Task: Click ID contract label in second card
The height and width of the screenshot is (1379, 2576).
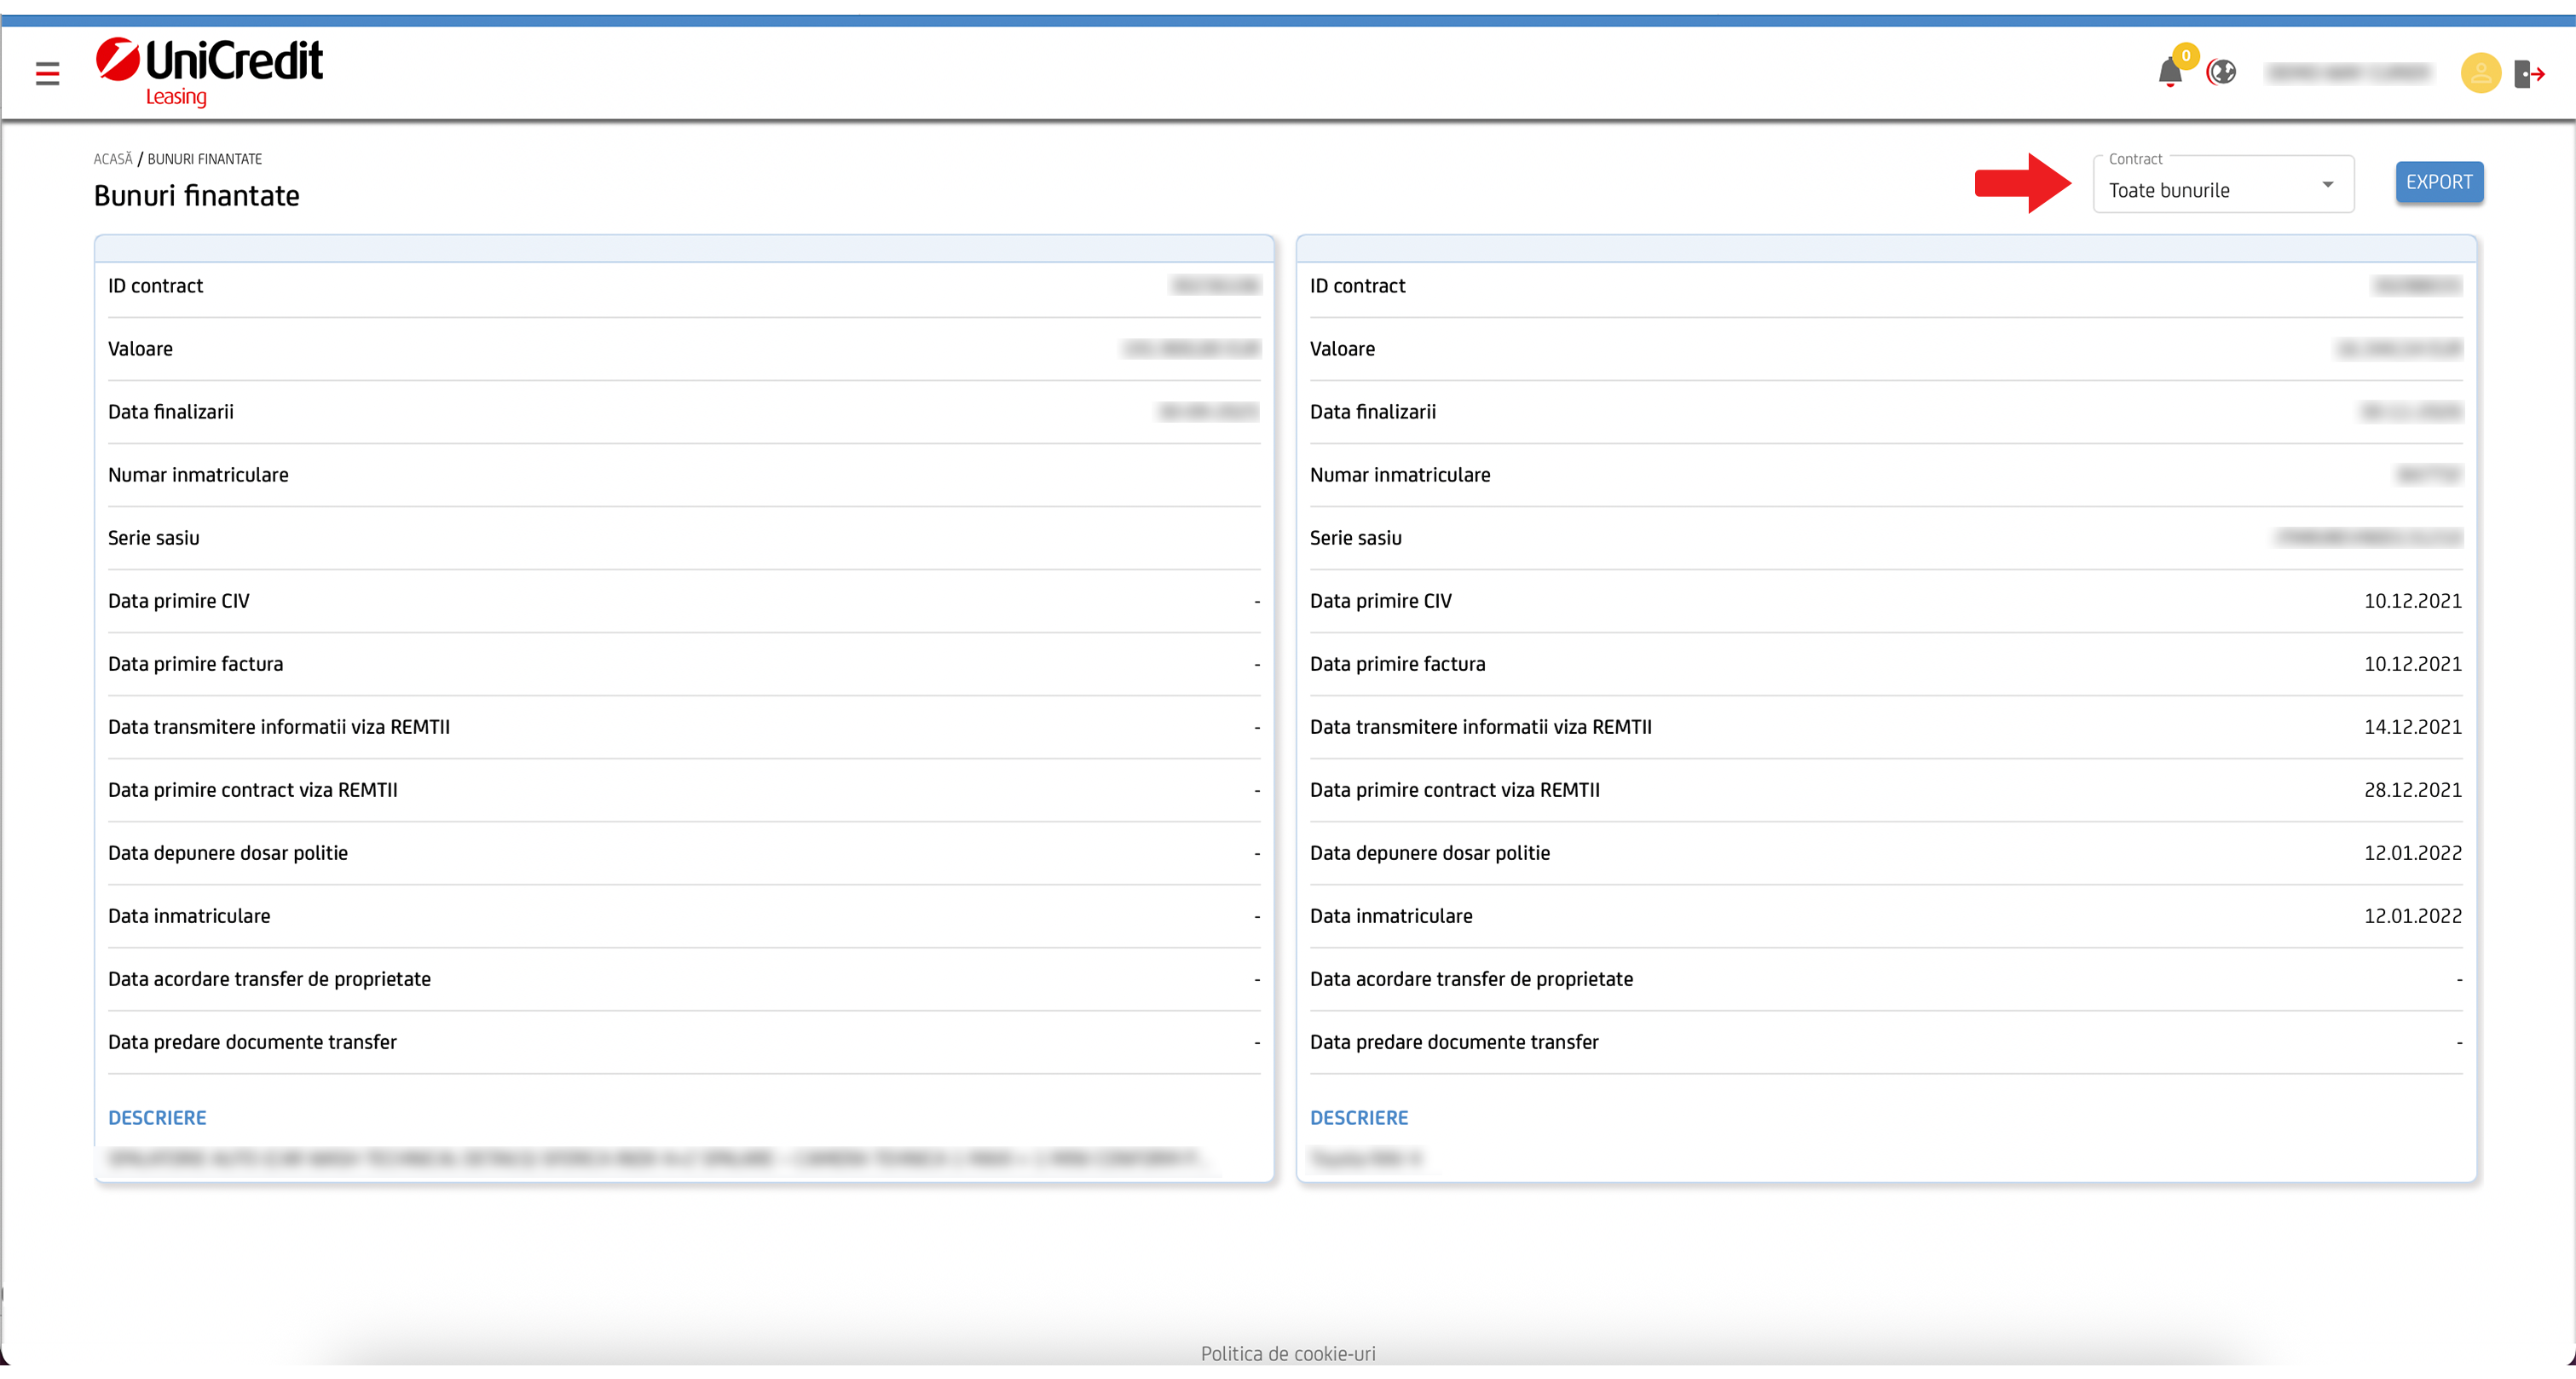Action: coord(1357,285)
